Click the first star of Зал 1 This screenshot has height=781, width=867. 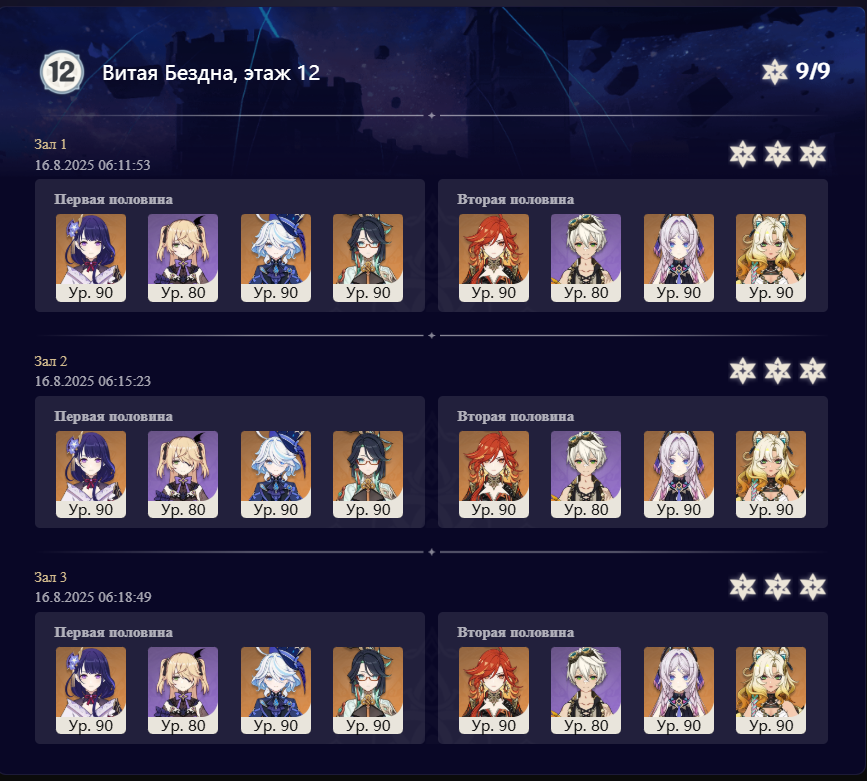(x=743, y=154)
